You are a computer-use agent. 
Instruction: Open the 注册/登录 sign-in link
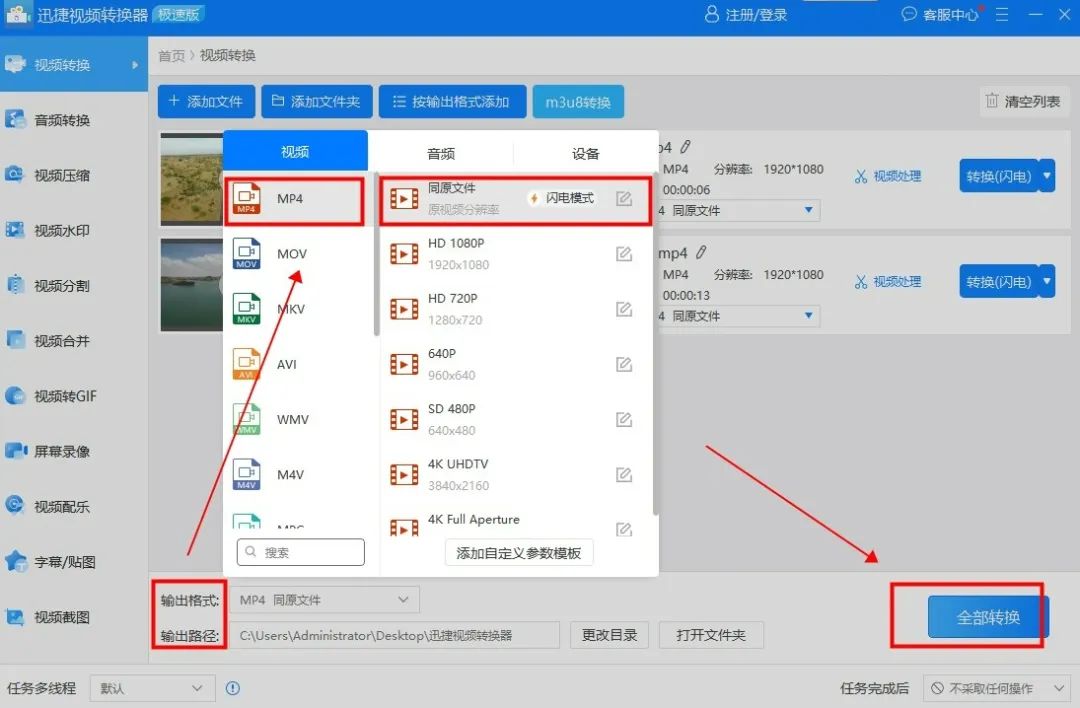(x=745, y=14)
